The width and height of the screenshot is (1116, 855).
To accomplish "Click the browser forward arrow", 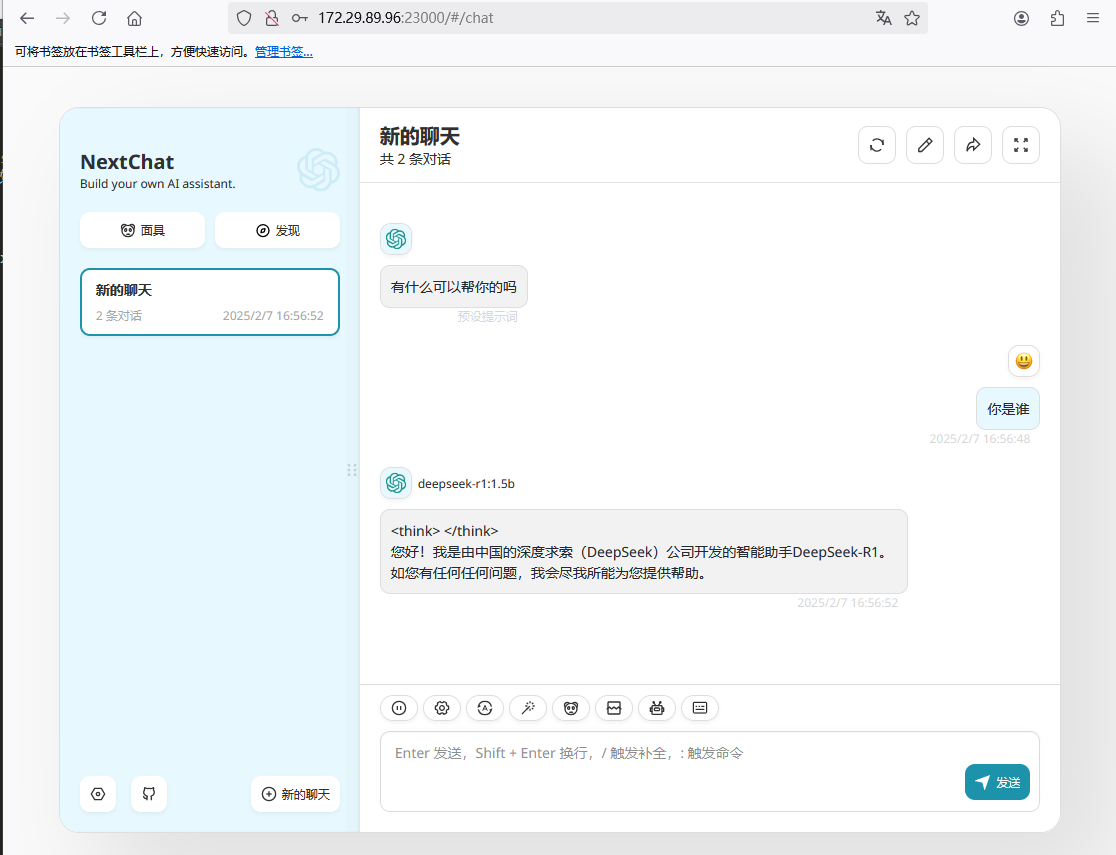I will (x=63, y=19).
